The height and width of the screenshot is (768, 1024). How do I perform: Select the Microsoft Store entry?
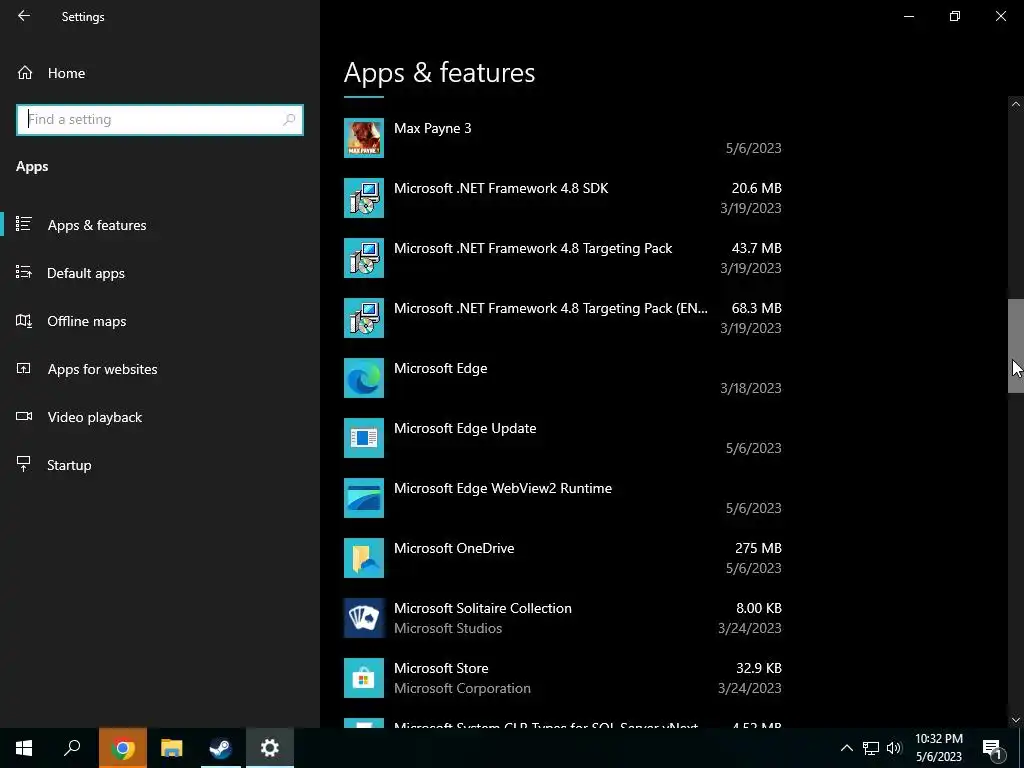point(563,679)
